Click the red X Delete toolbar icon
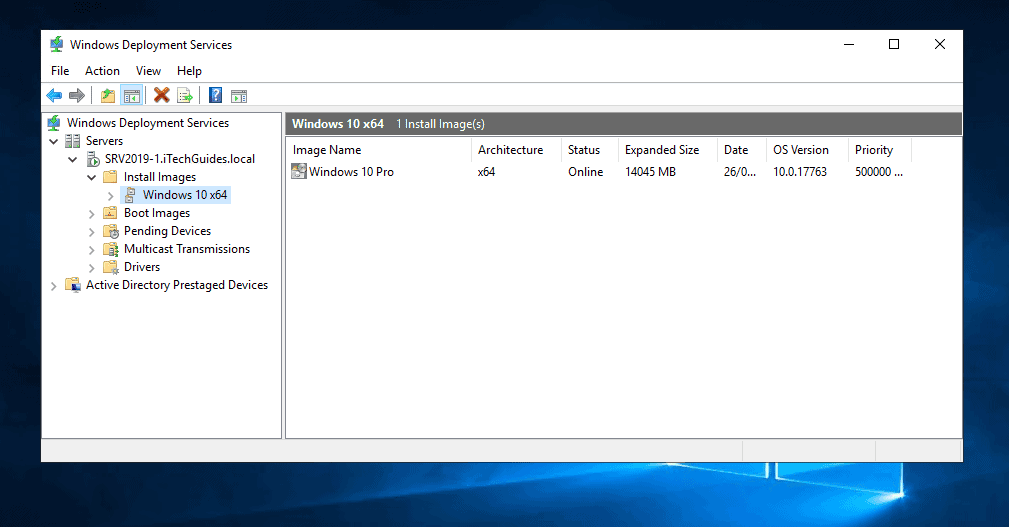 click(x=162, y=95)
